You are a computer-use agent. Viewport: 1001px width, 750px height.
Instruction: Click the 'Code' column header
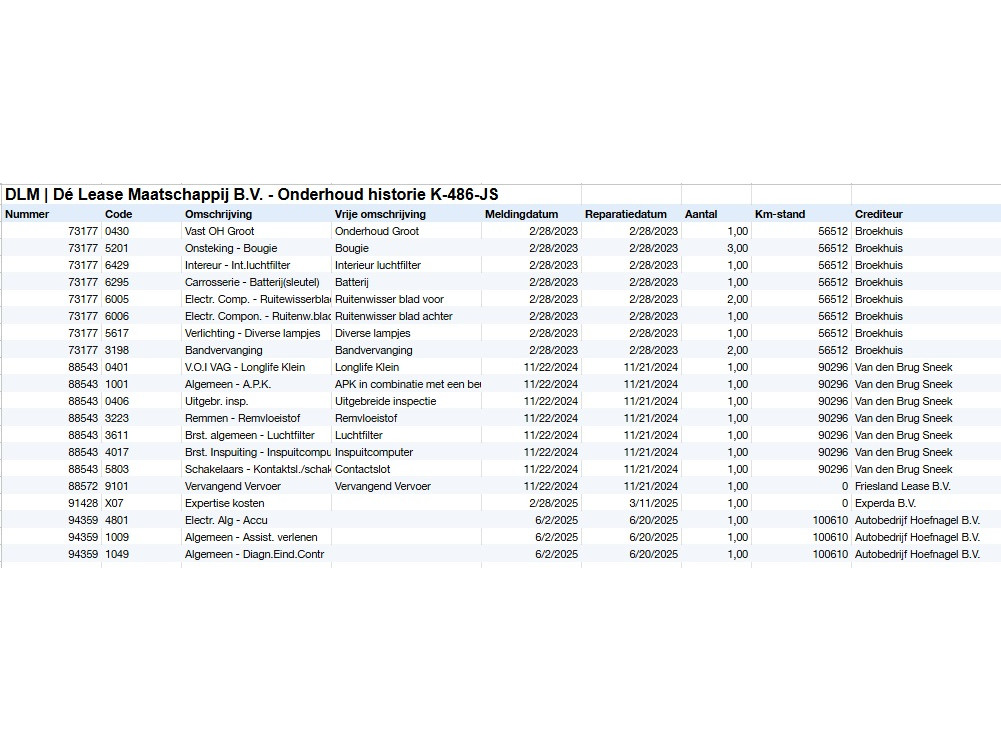click(x=118, y=214)
